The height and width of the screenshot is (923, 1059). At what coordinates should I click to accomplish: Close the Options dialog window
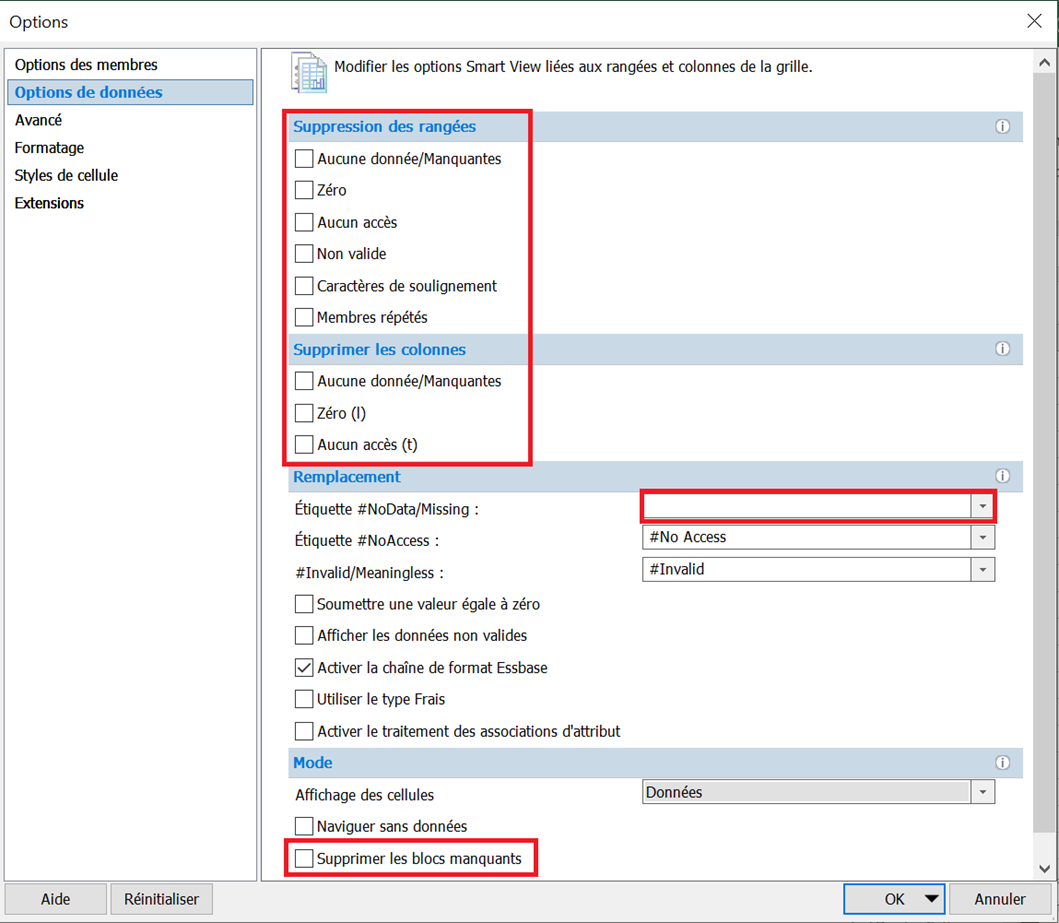pyautogui.click(x=1034, y=21)
